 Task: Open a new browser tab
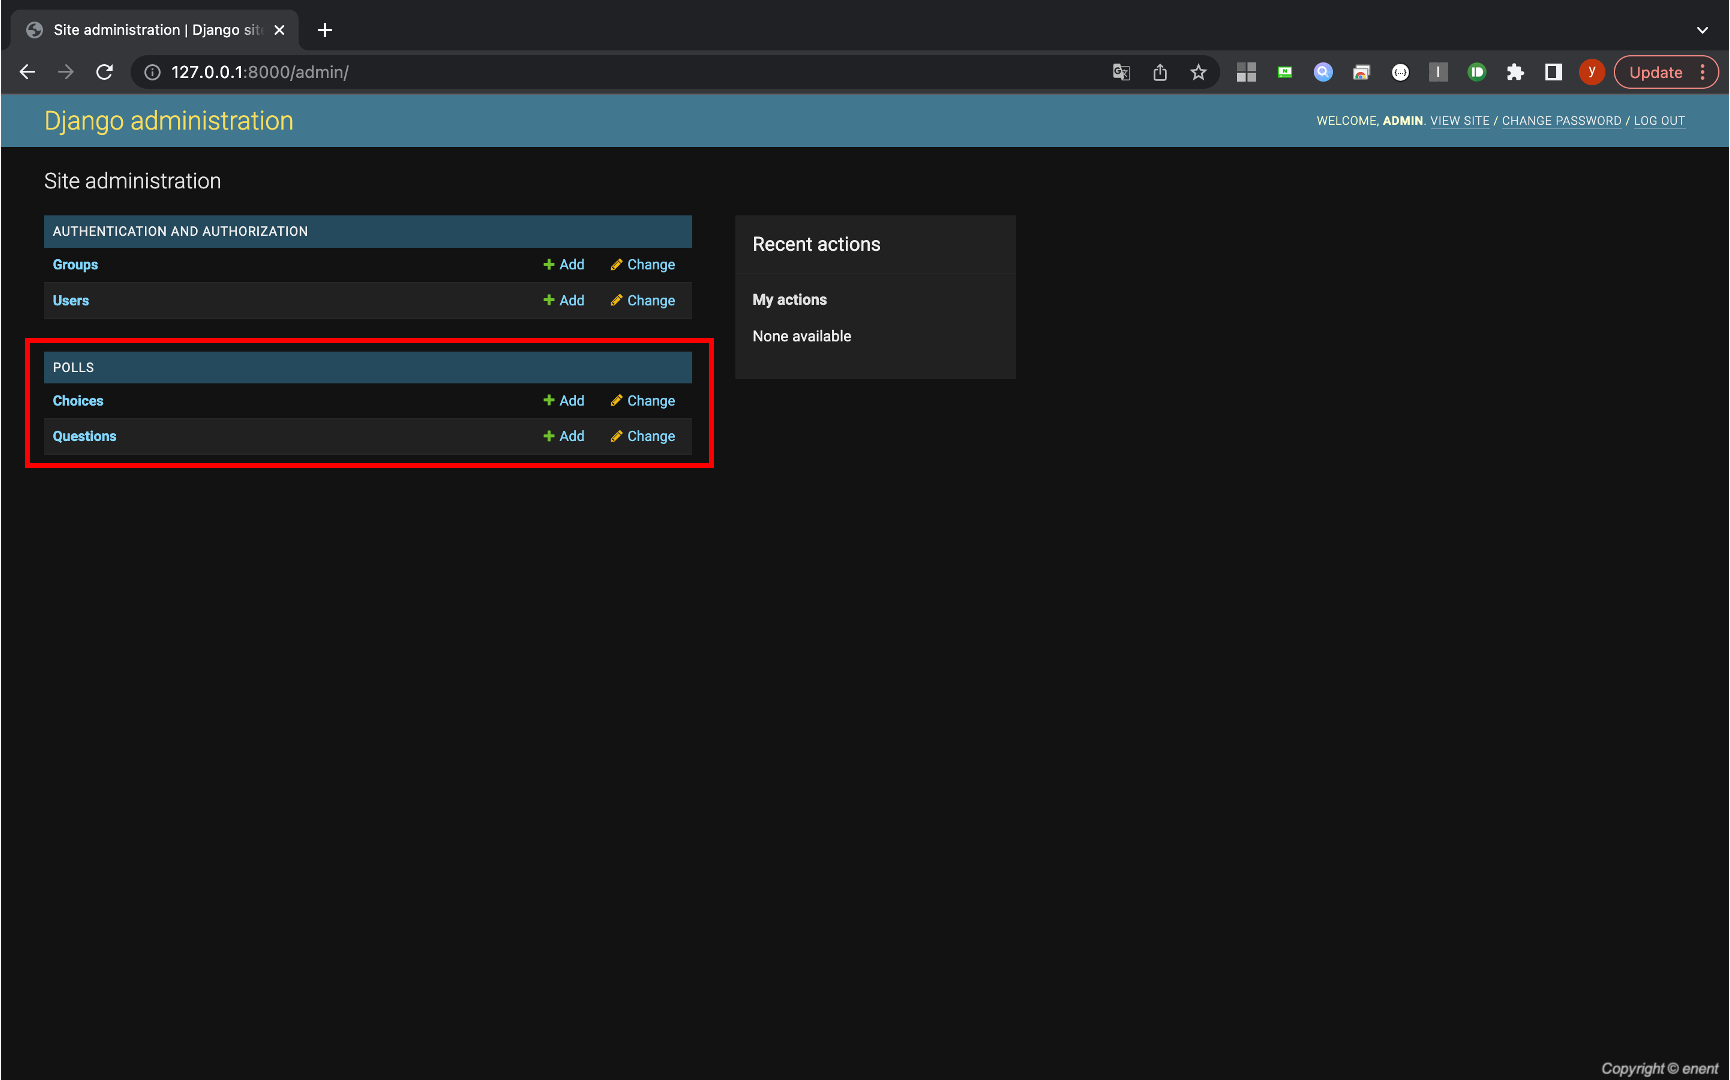pyautogui.click(x=325, y=30)
